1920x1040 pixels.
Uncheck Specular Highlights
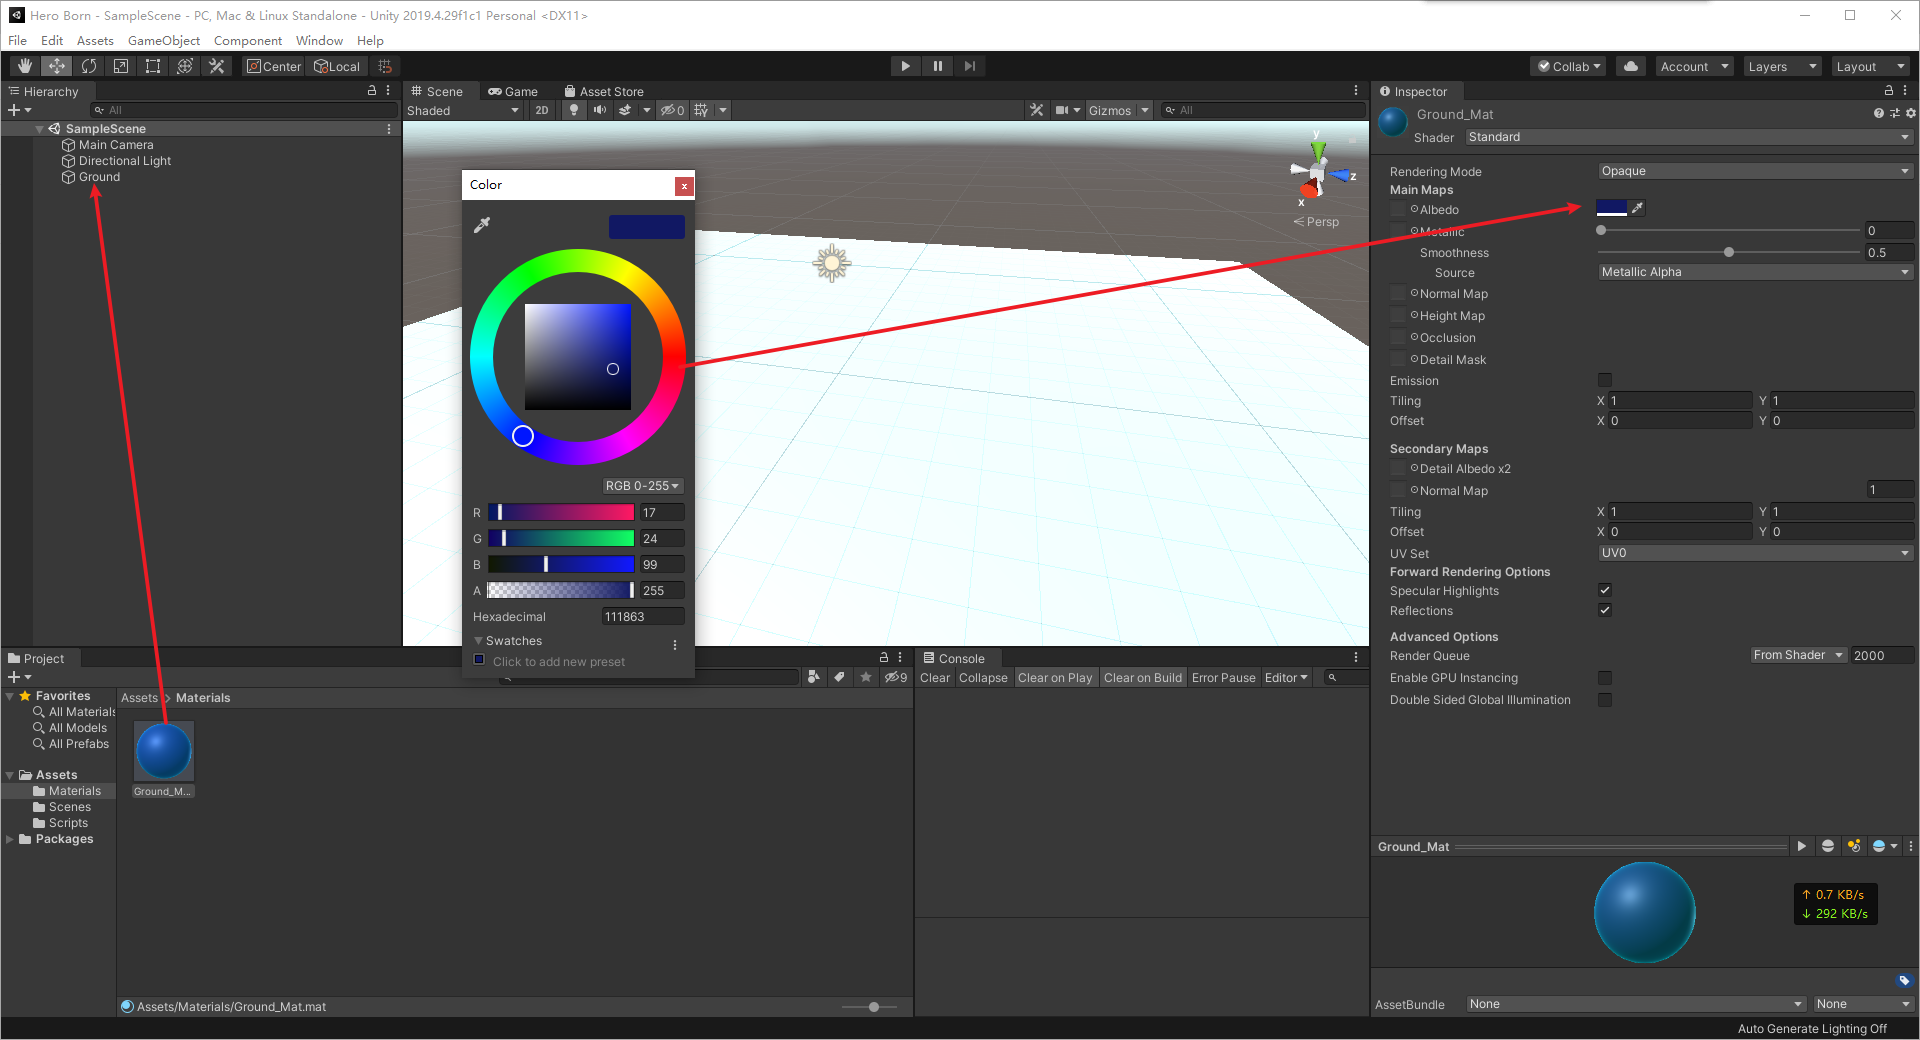coord(1605,590)
